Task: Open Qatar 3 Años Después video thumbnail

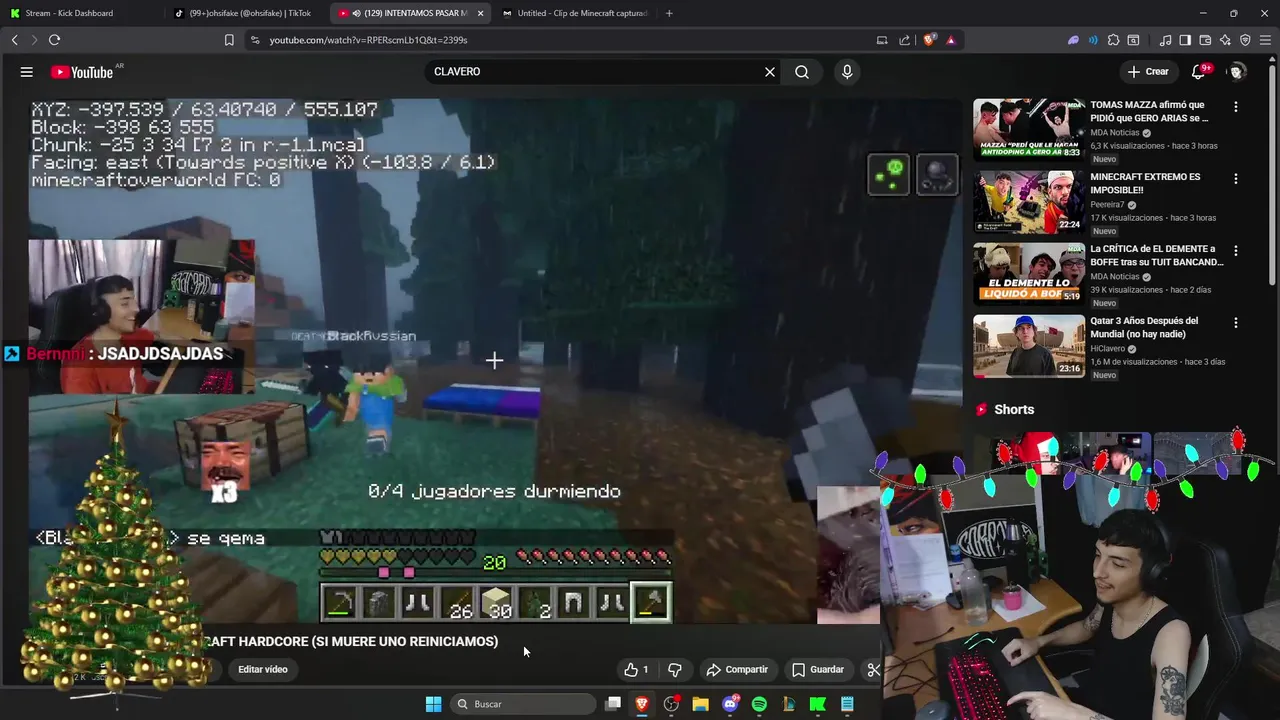Action: pos(1028,346)
